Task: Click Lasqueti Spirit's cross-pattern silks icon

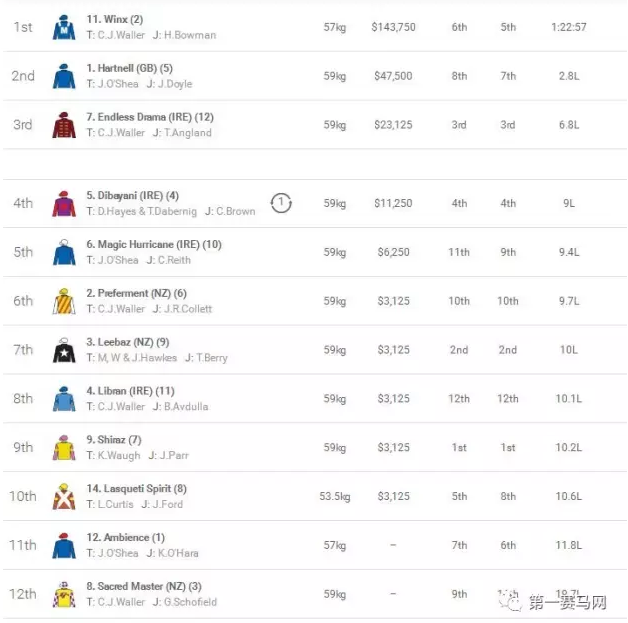Action: (64, 497)
